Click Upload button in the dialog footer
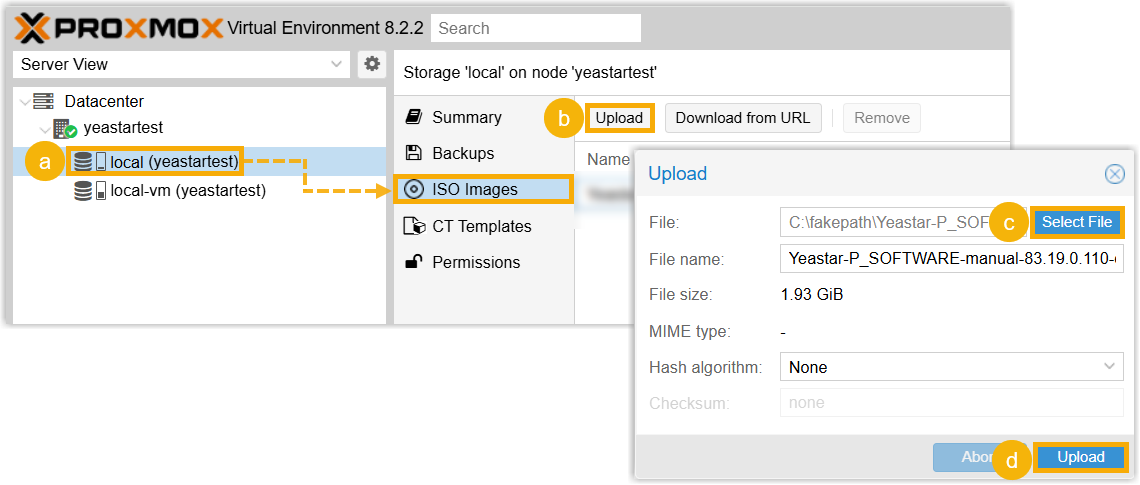Viewport: 1140px width, 485px height. tap(1080, 457)
